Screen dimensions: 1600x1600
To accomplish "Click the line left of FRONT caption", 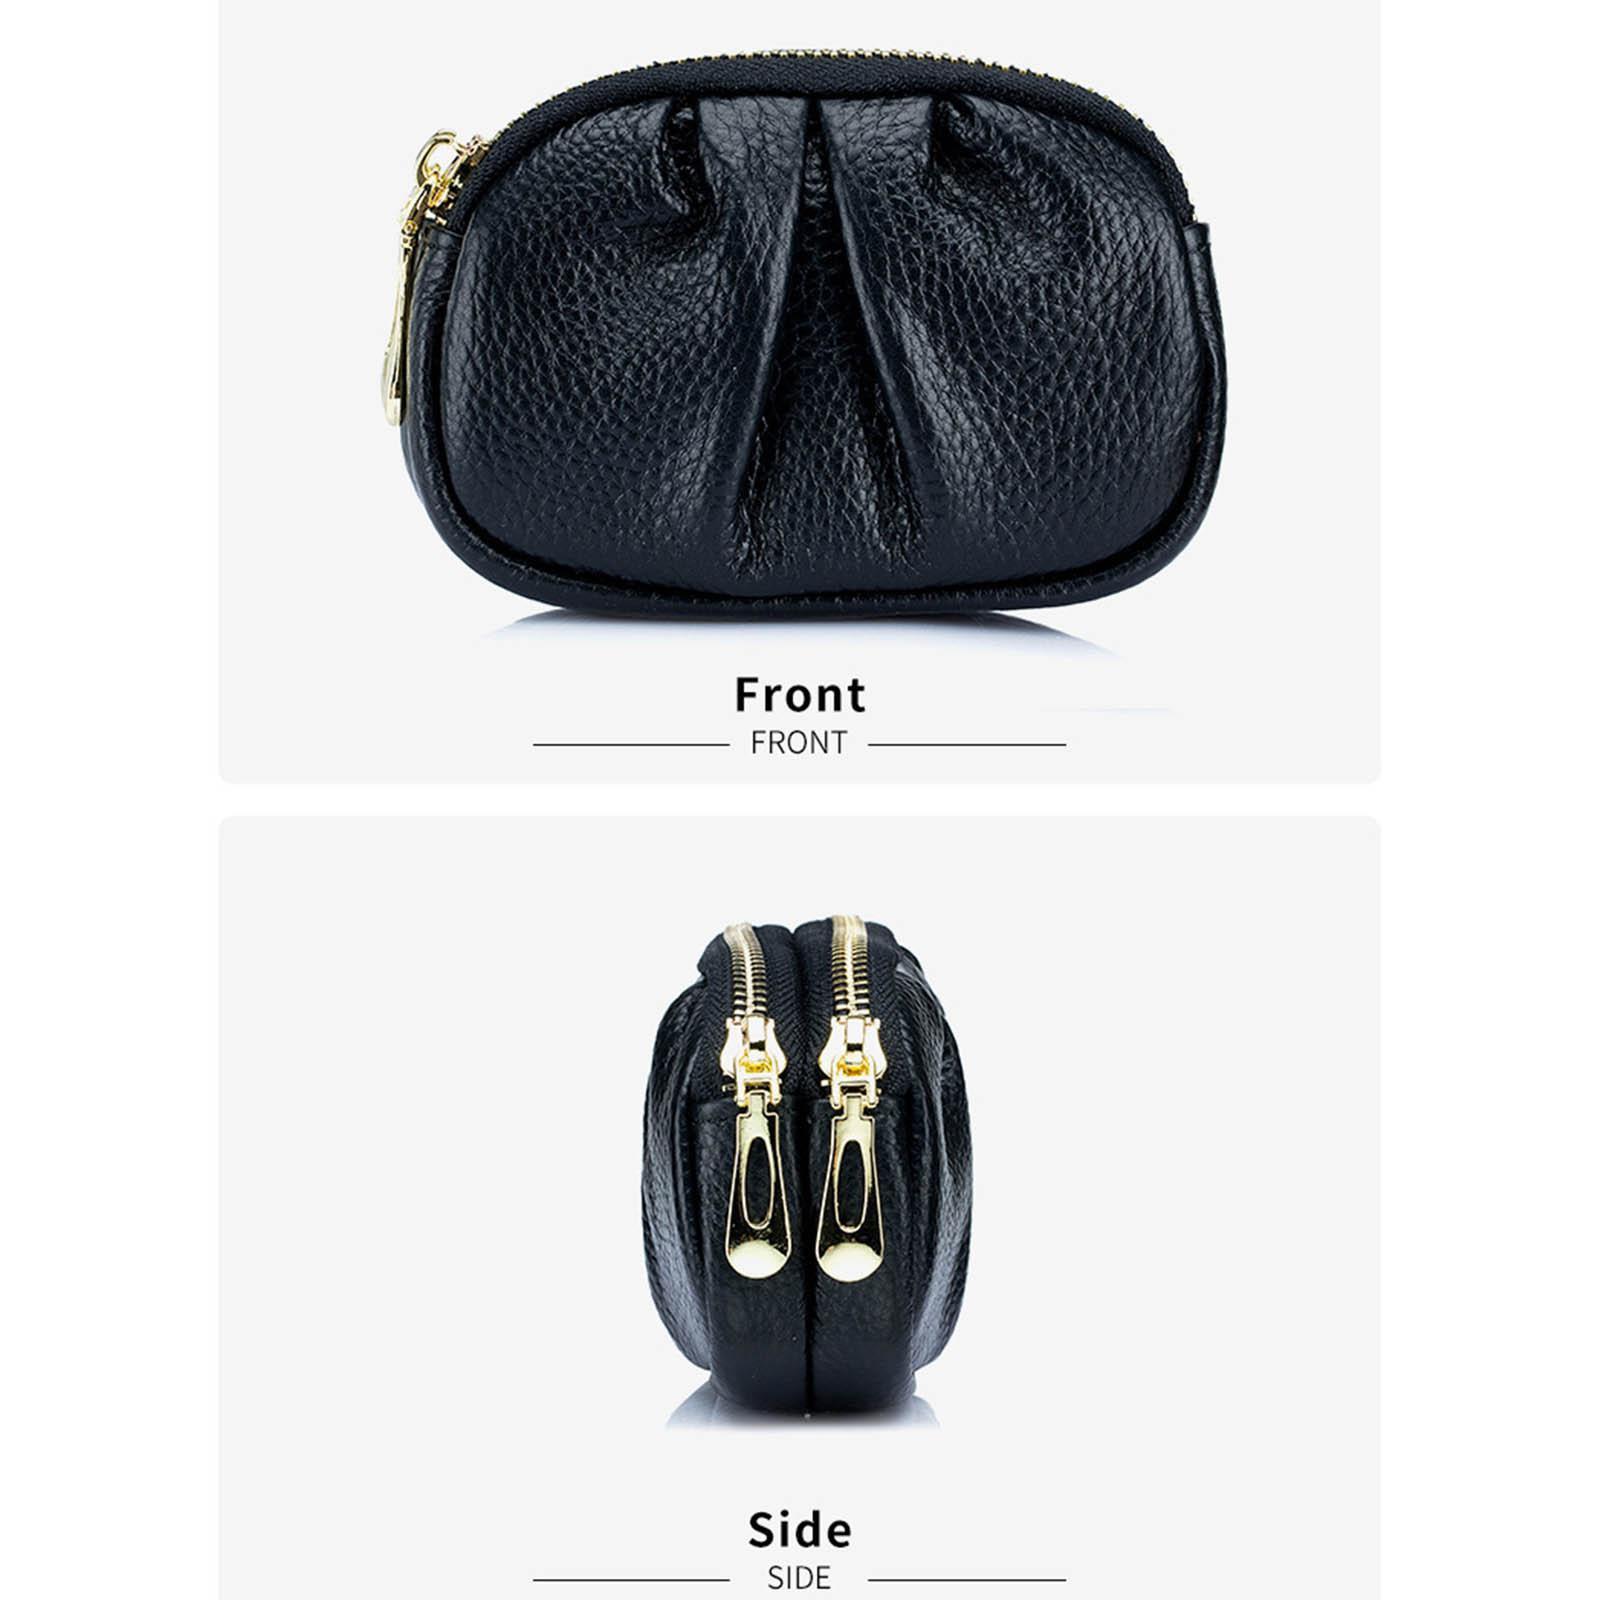I will point(631,745).
